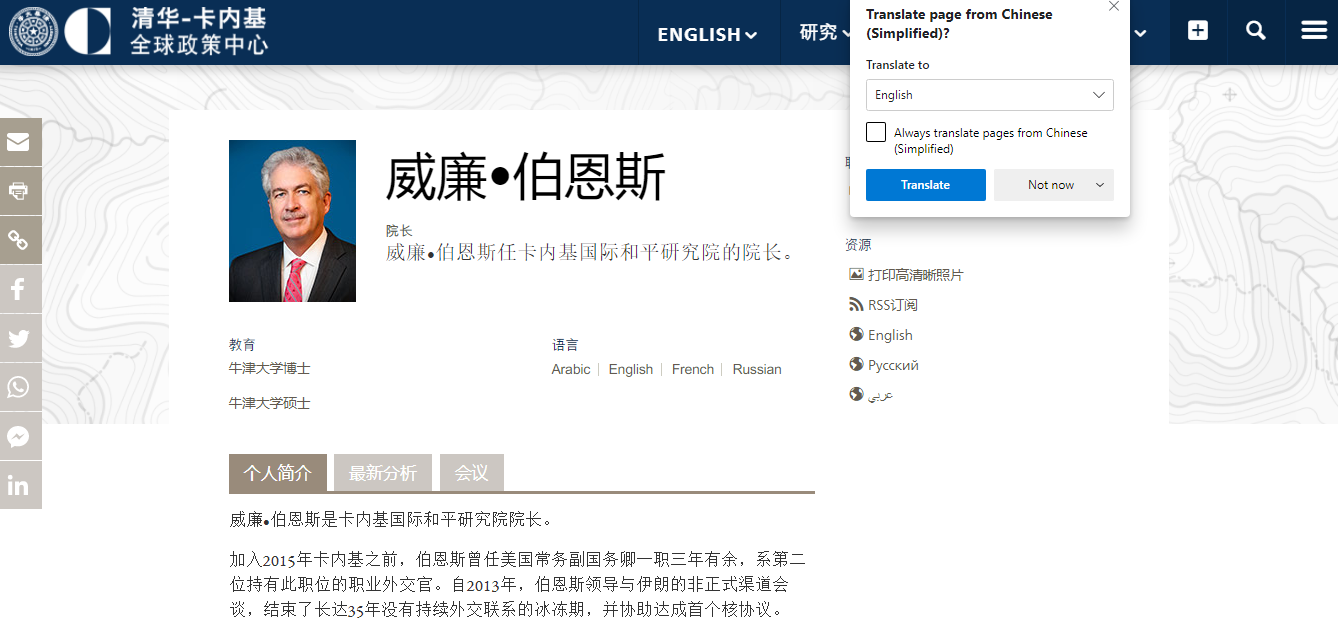Switch to 会议 tab
1338x629 pixels.
tap(472, 473)
